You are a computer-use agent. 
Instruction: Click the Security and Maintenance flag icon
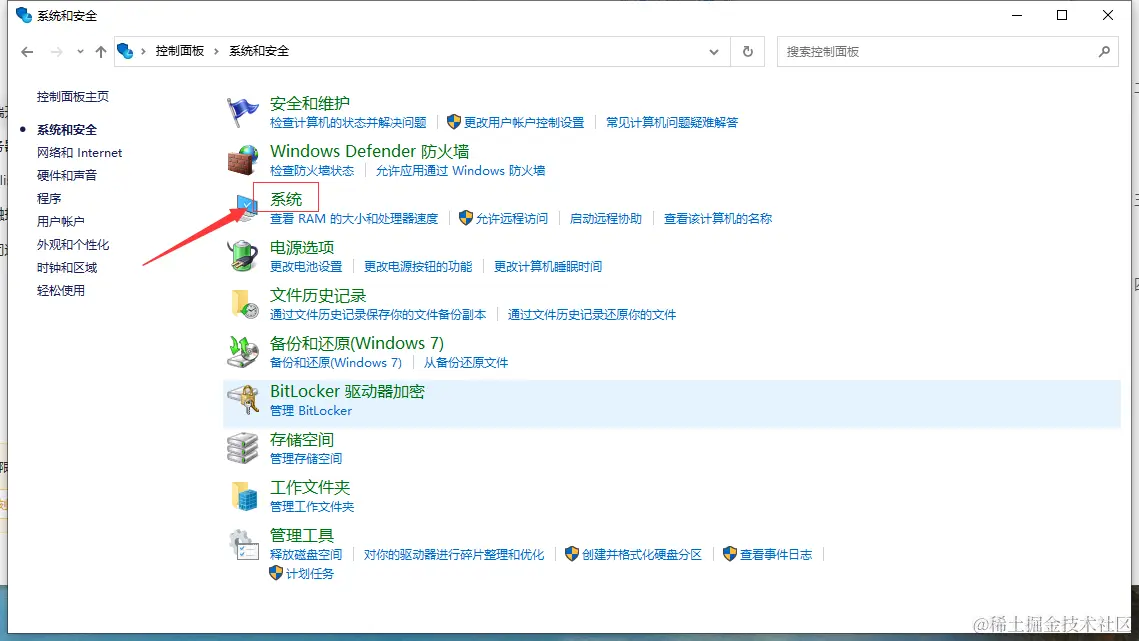pos(243,112)
